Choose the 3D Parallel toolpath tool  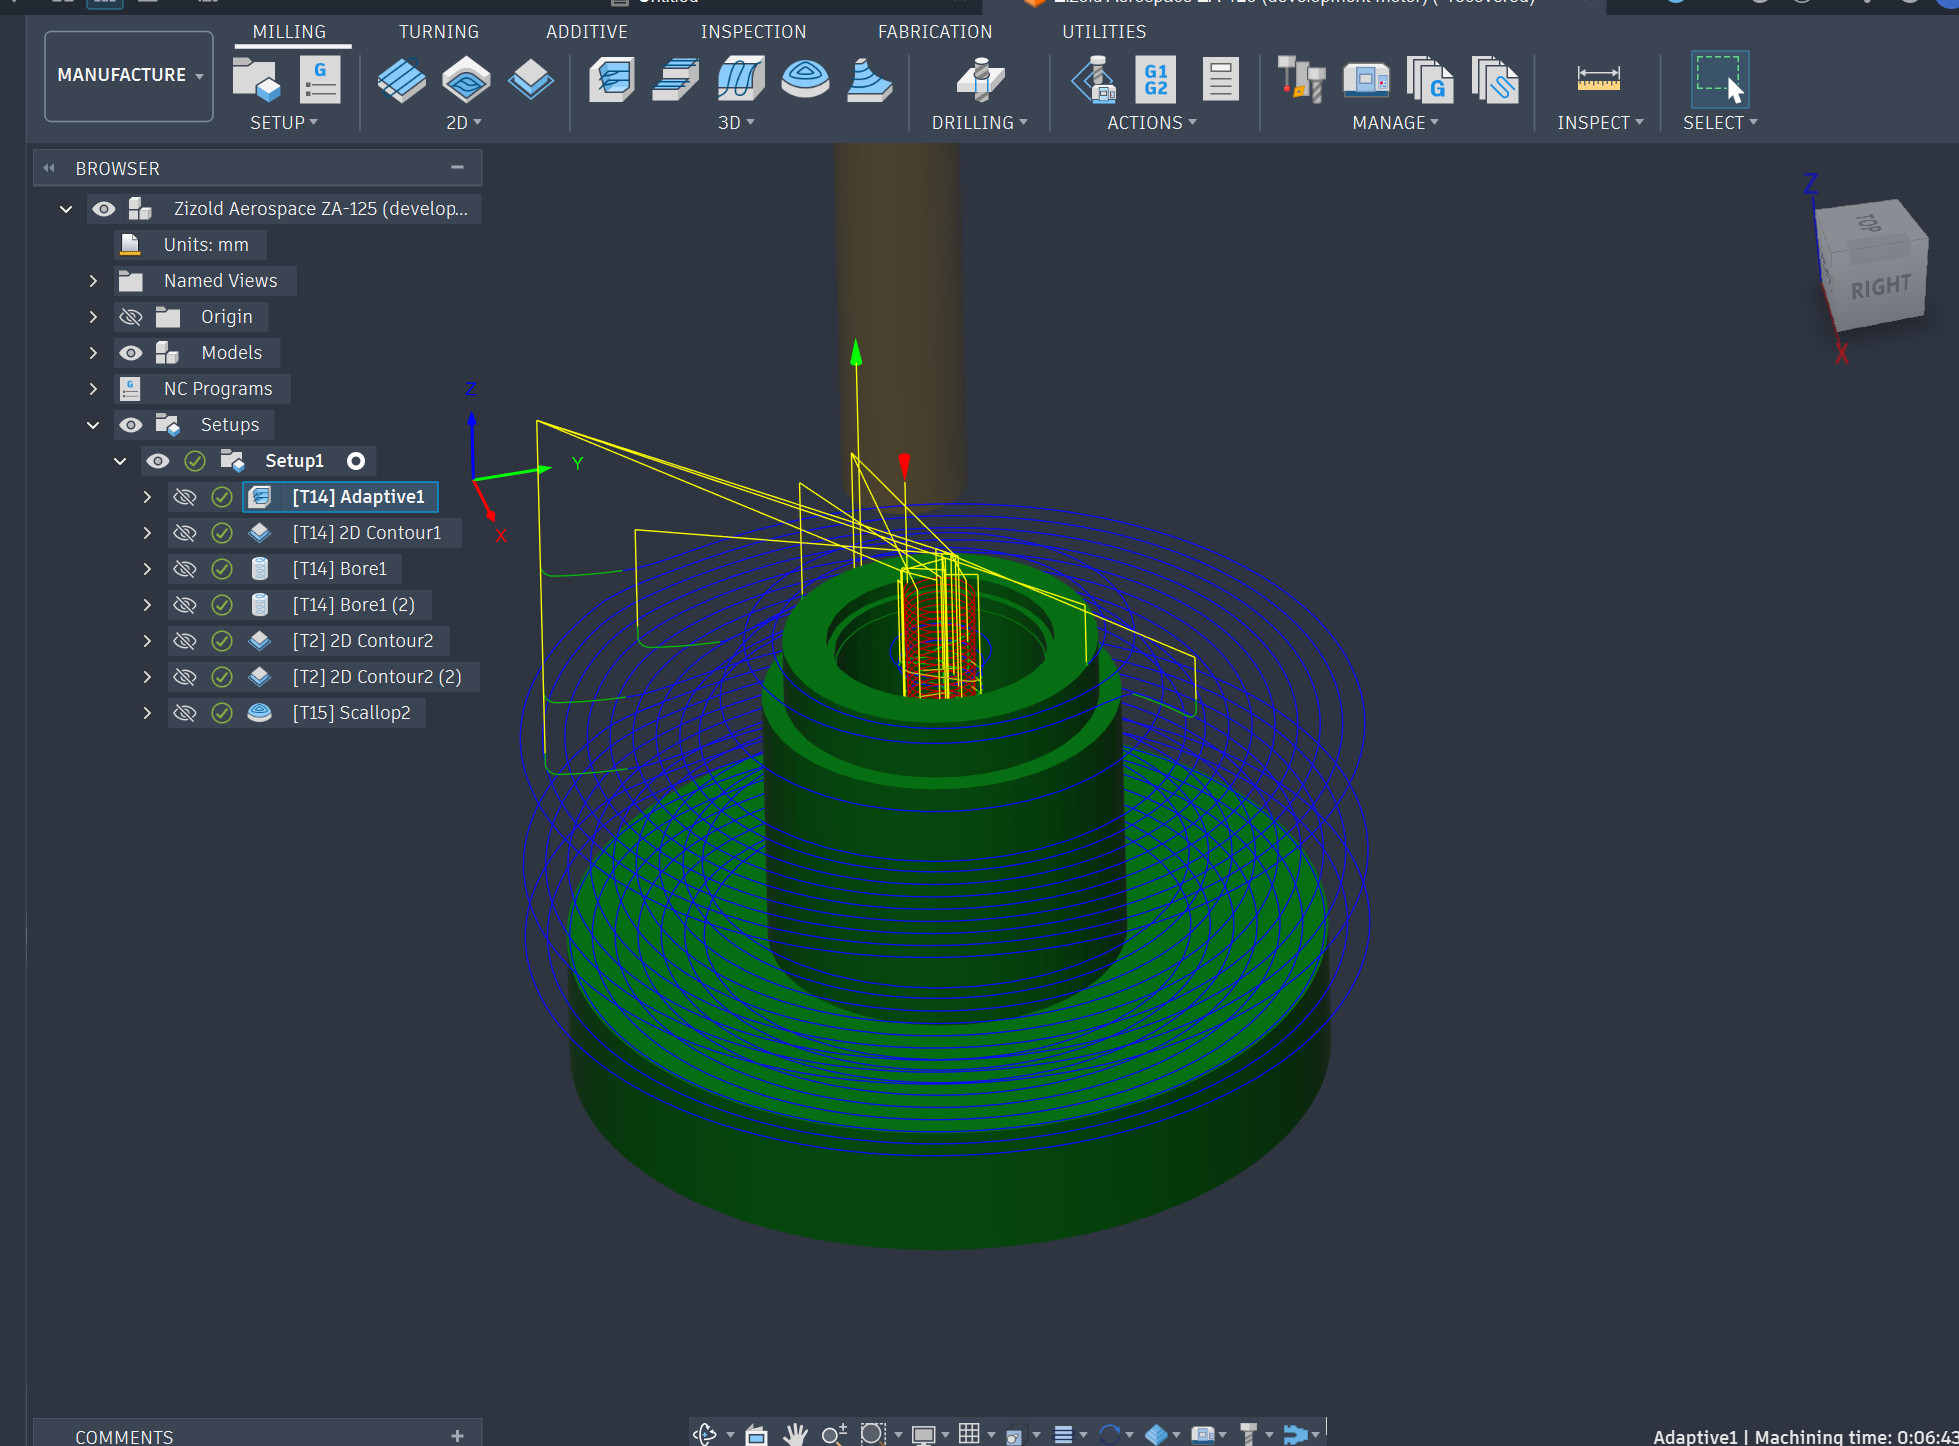point(741,79)
